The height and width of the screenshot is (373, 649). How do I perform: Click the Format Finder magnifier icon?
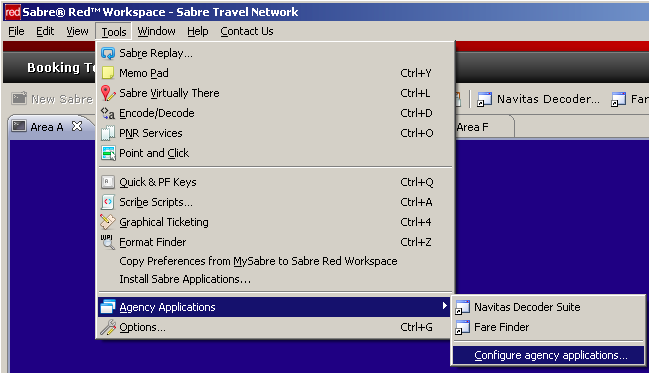coord(108,242)
